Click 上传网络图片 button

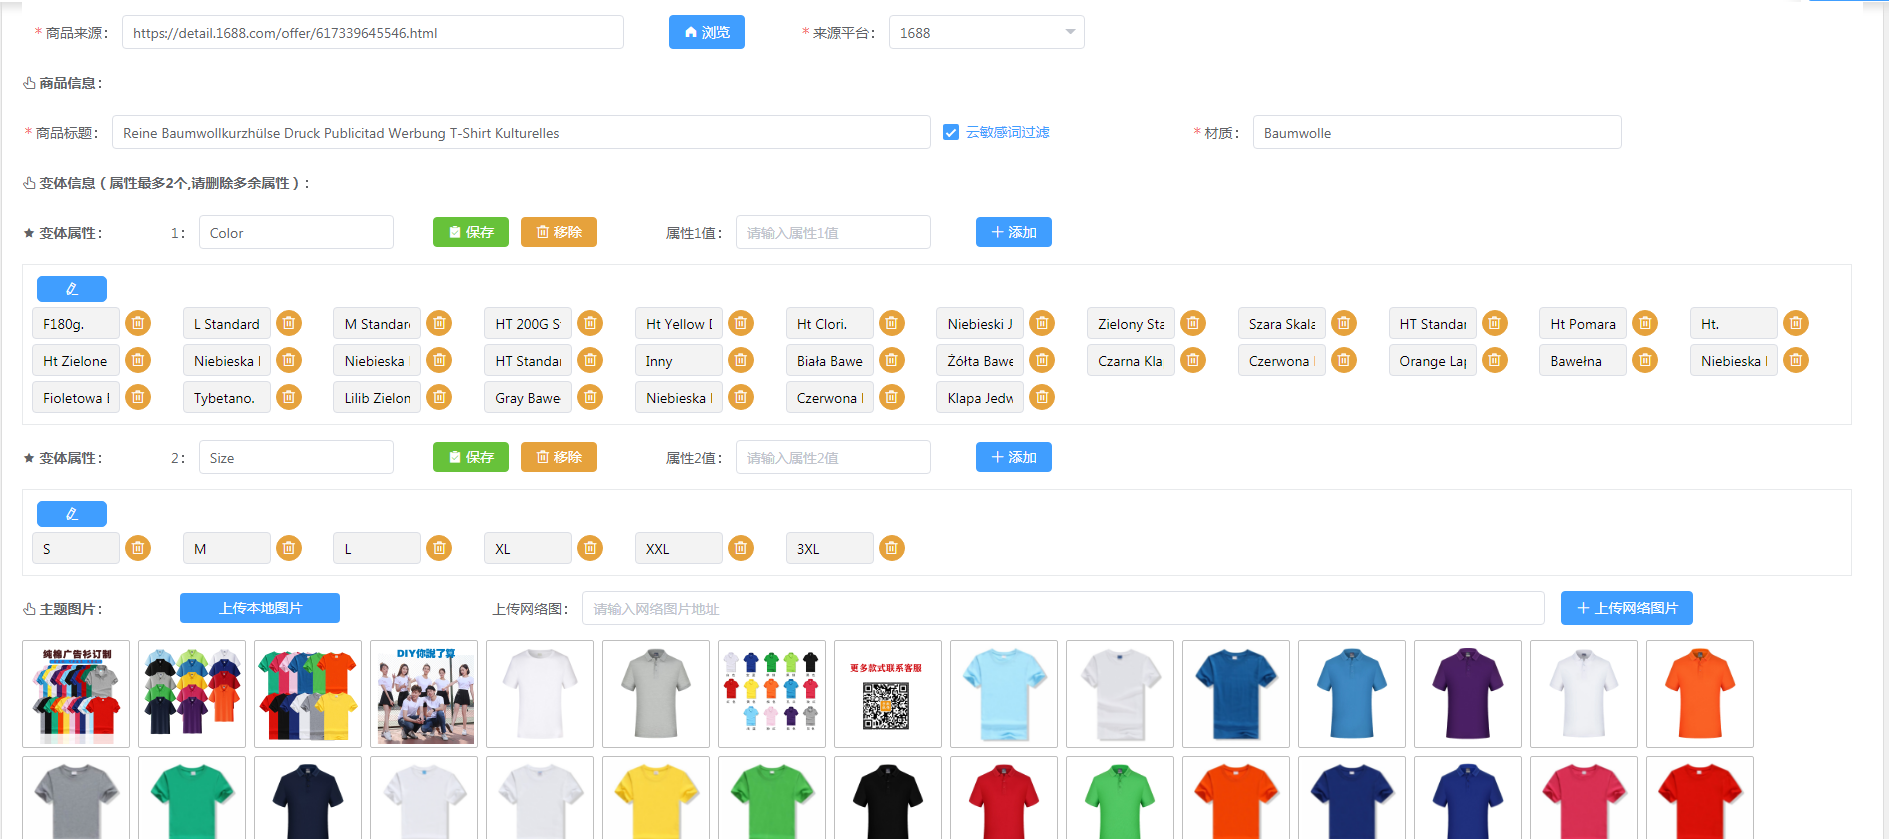(1626, 608)
